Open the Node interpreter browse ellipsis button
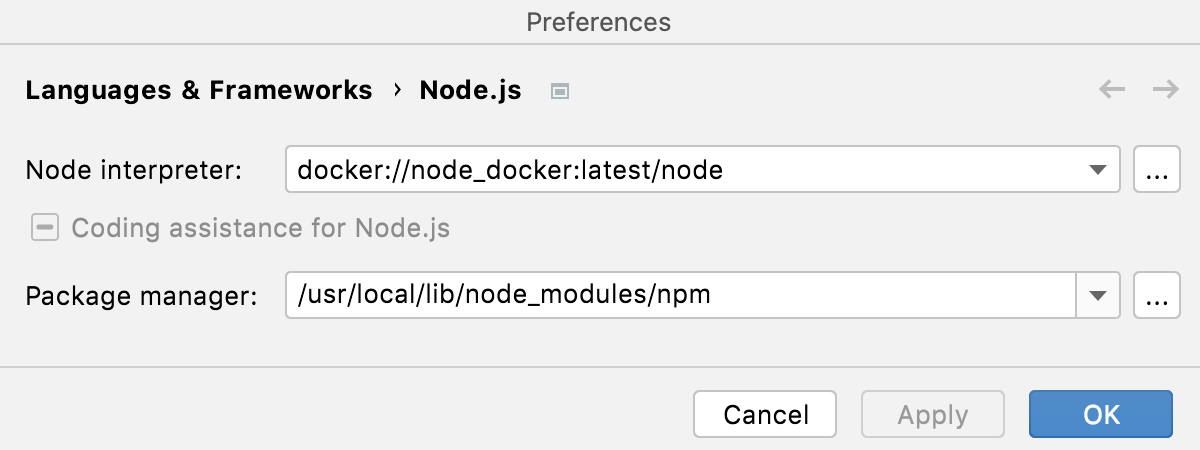This screenshot has height=450, width=1200. point(1156,171)
